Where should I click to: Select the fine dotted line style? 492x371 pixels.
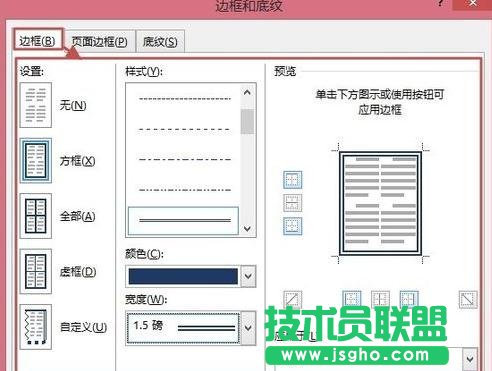[x=185, y=99]
